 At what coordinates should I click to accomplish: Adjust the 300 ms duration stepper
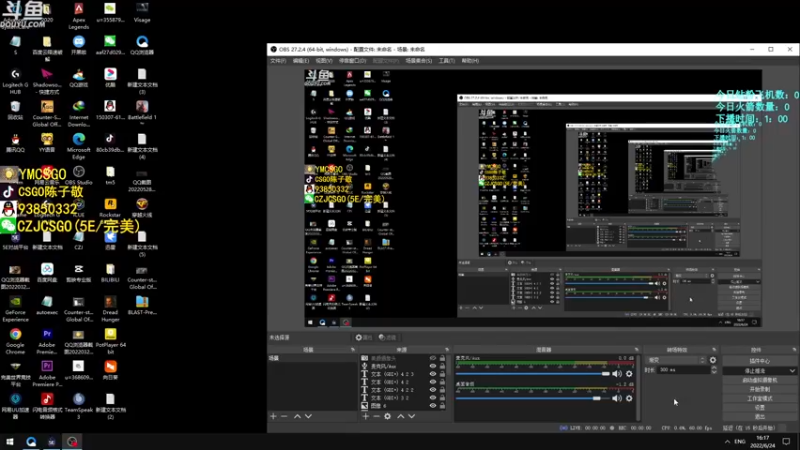click(714, 370)
